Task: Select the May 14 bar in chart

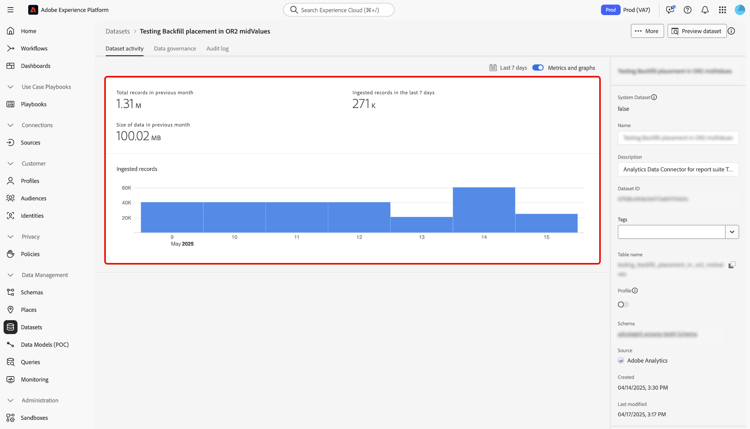Action: 484,210
